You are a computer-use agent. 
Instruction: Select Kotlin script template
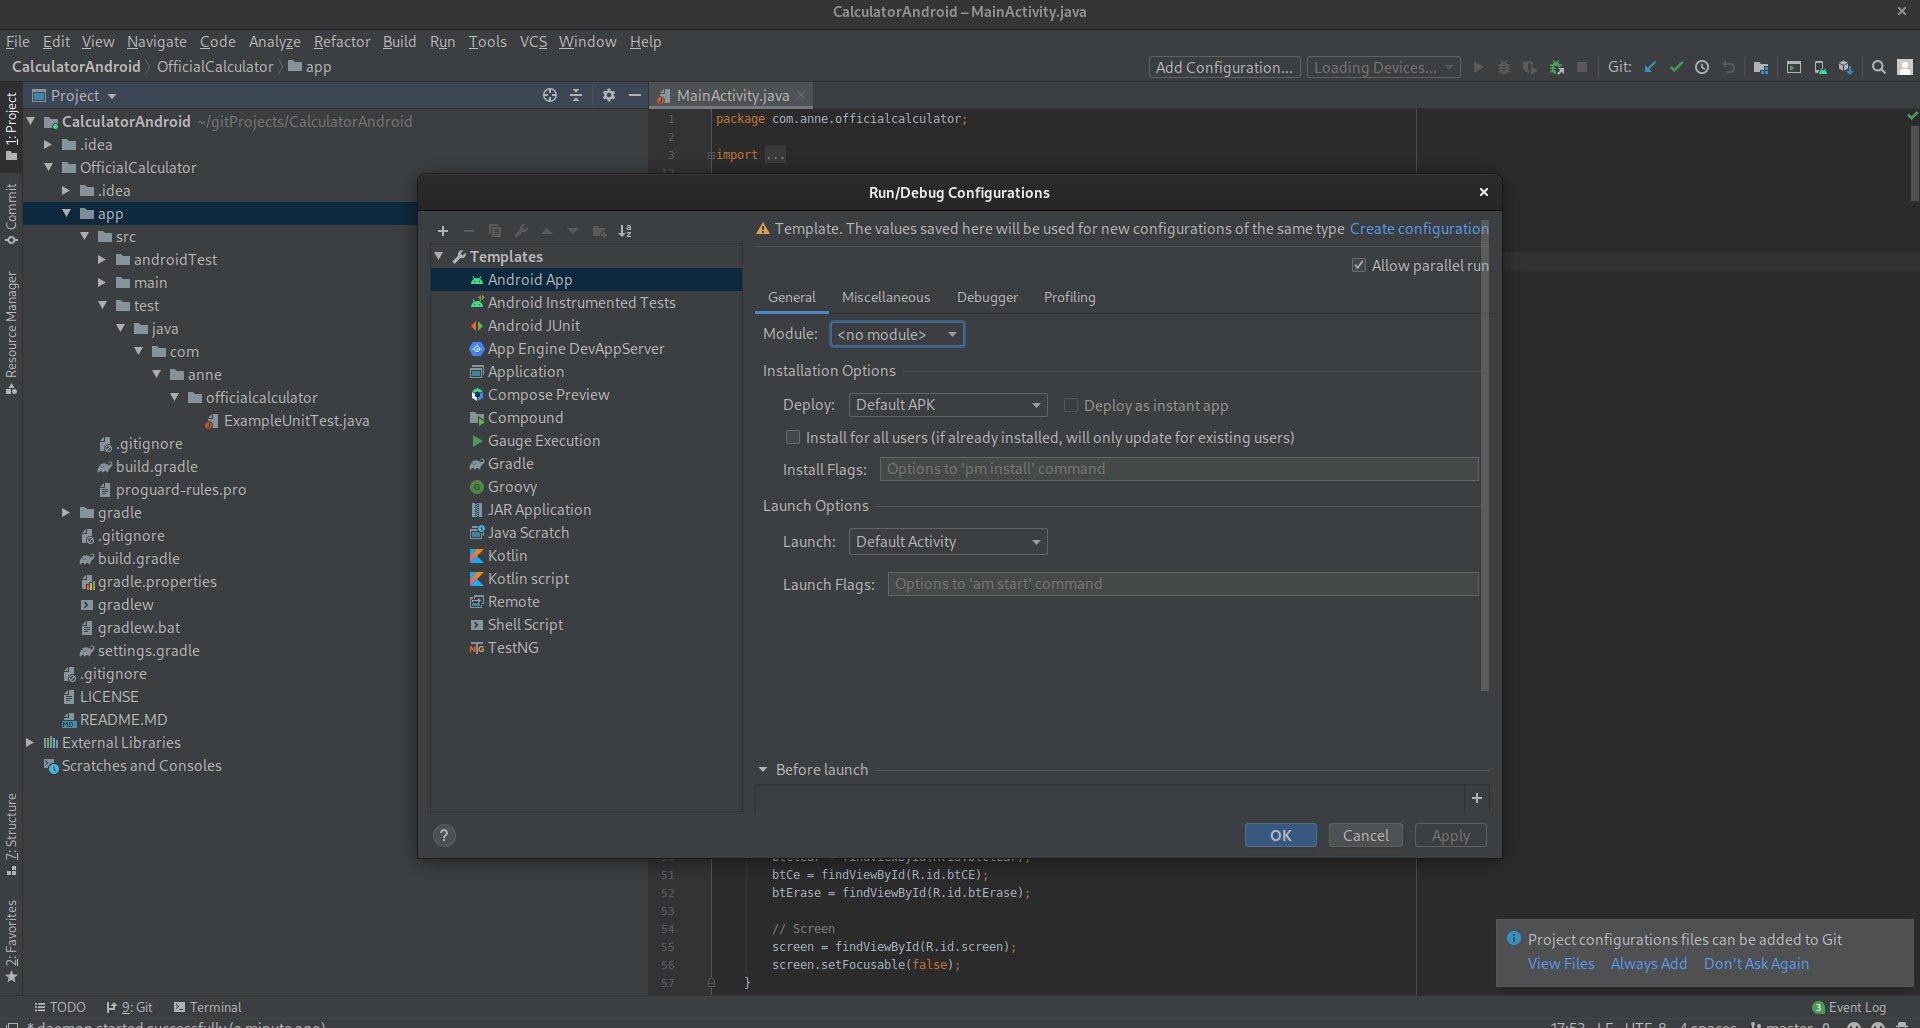pyautogui.click(x=586, y=579)
